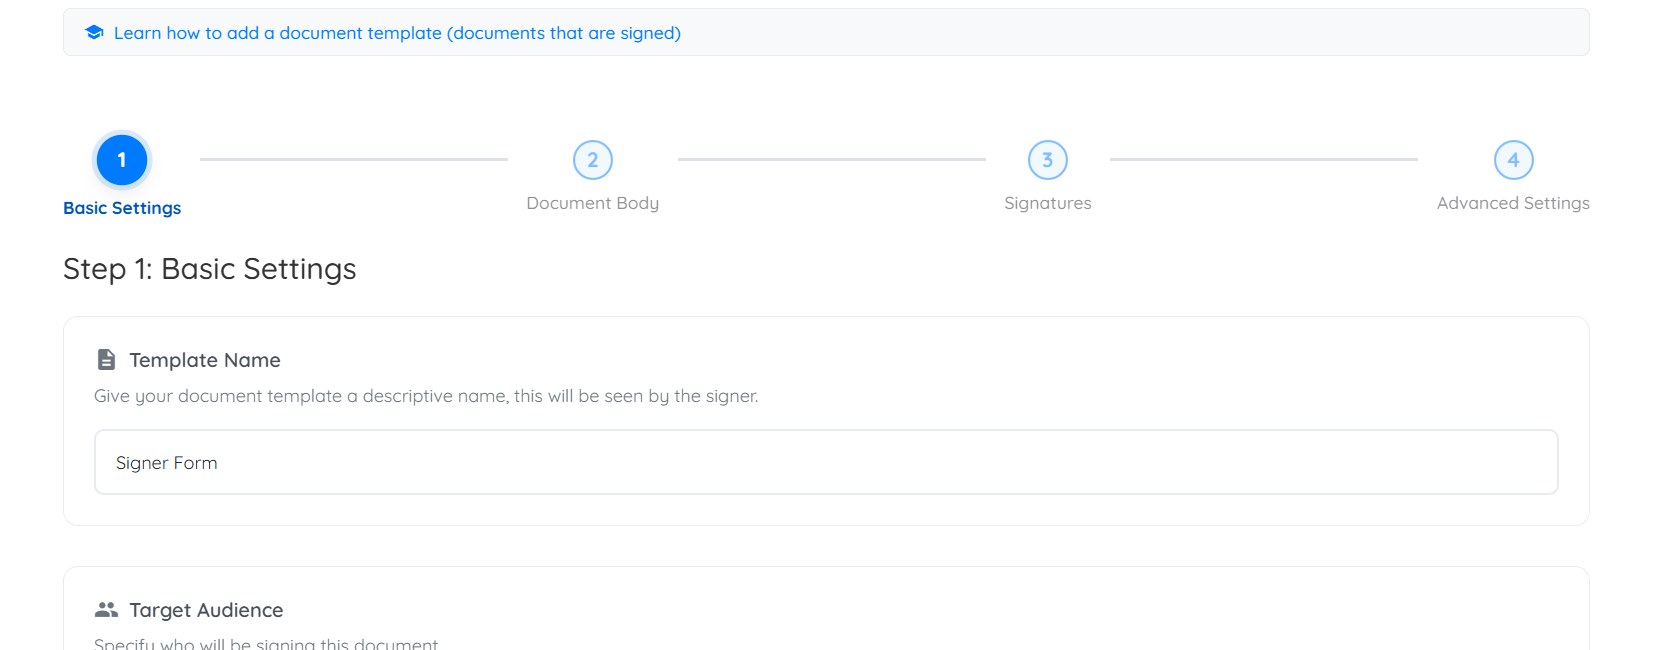Focus the template name field containing 'Signer Form'
Viewport: 1655px width, 650px height.
click(x=826, y=462)
